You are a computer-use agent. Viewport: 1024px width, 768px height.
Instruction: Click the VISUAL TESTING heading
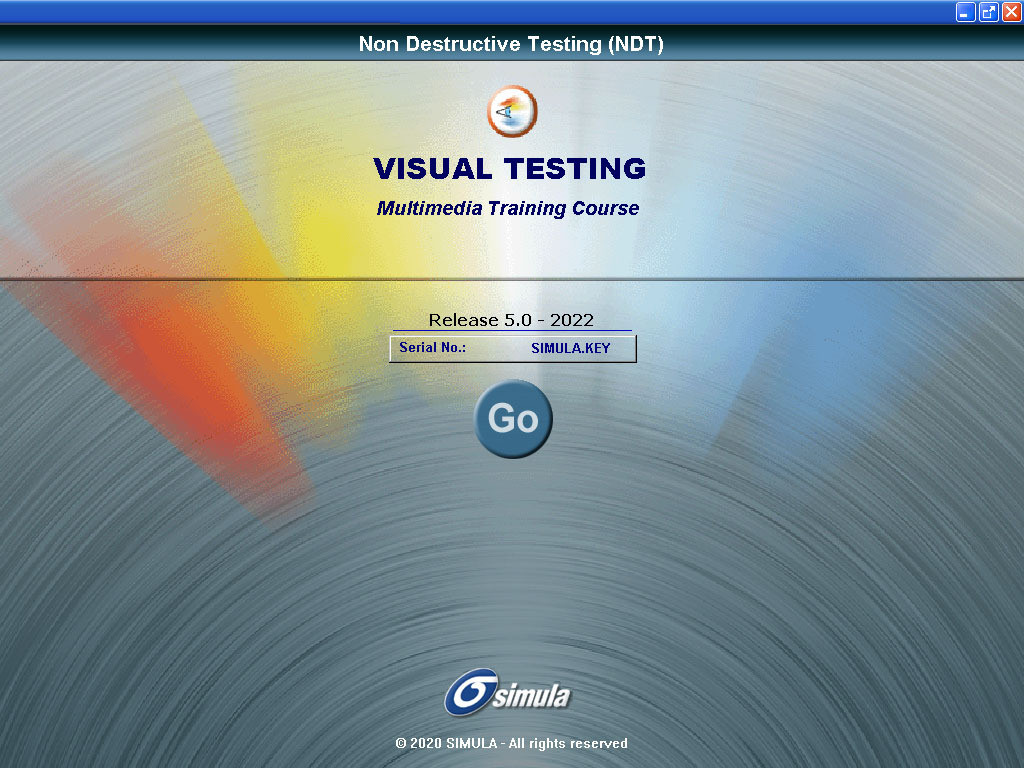[x=510, y=169]
